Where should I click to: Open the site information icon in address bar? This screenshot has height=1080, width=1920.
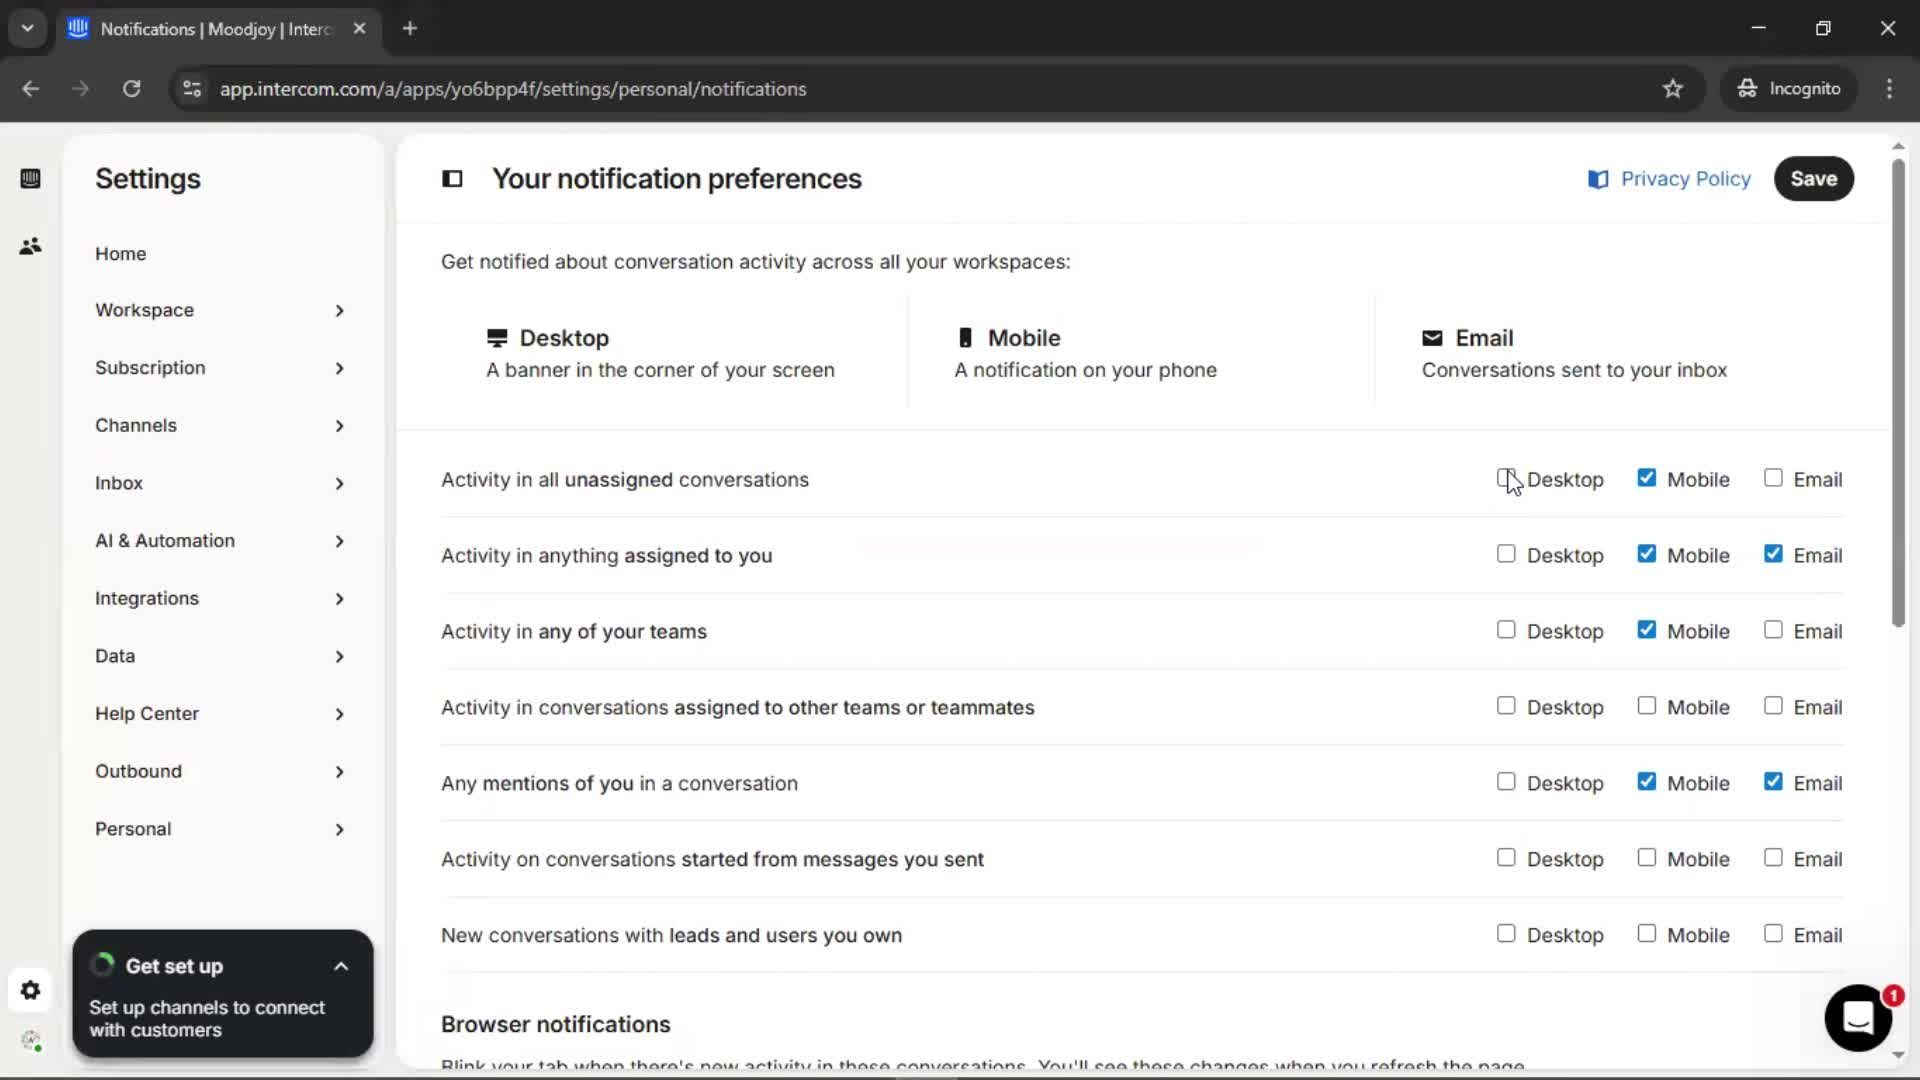pos(192,89)
